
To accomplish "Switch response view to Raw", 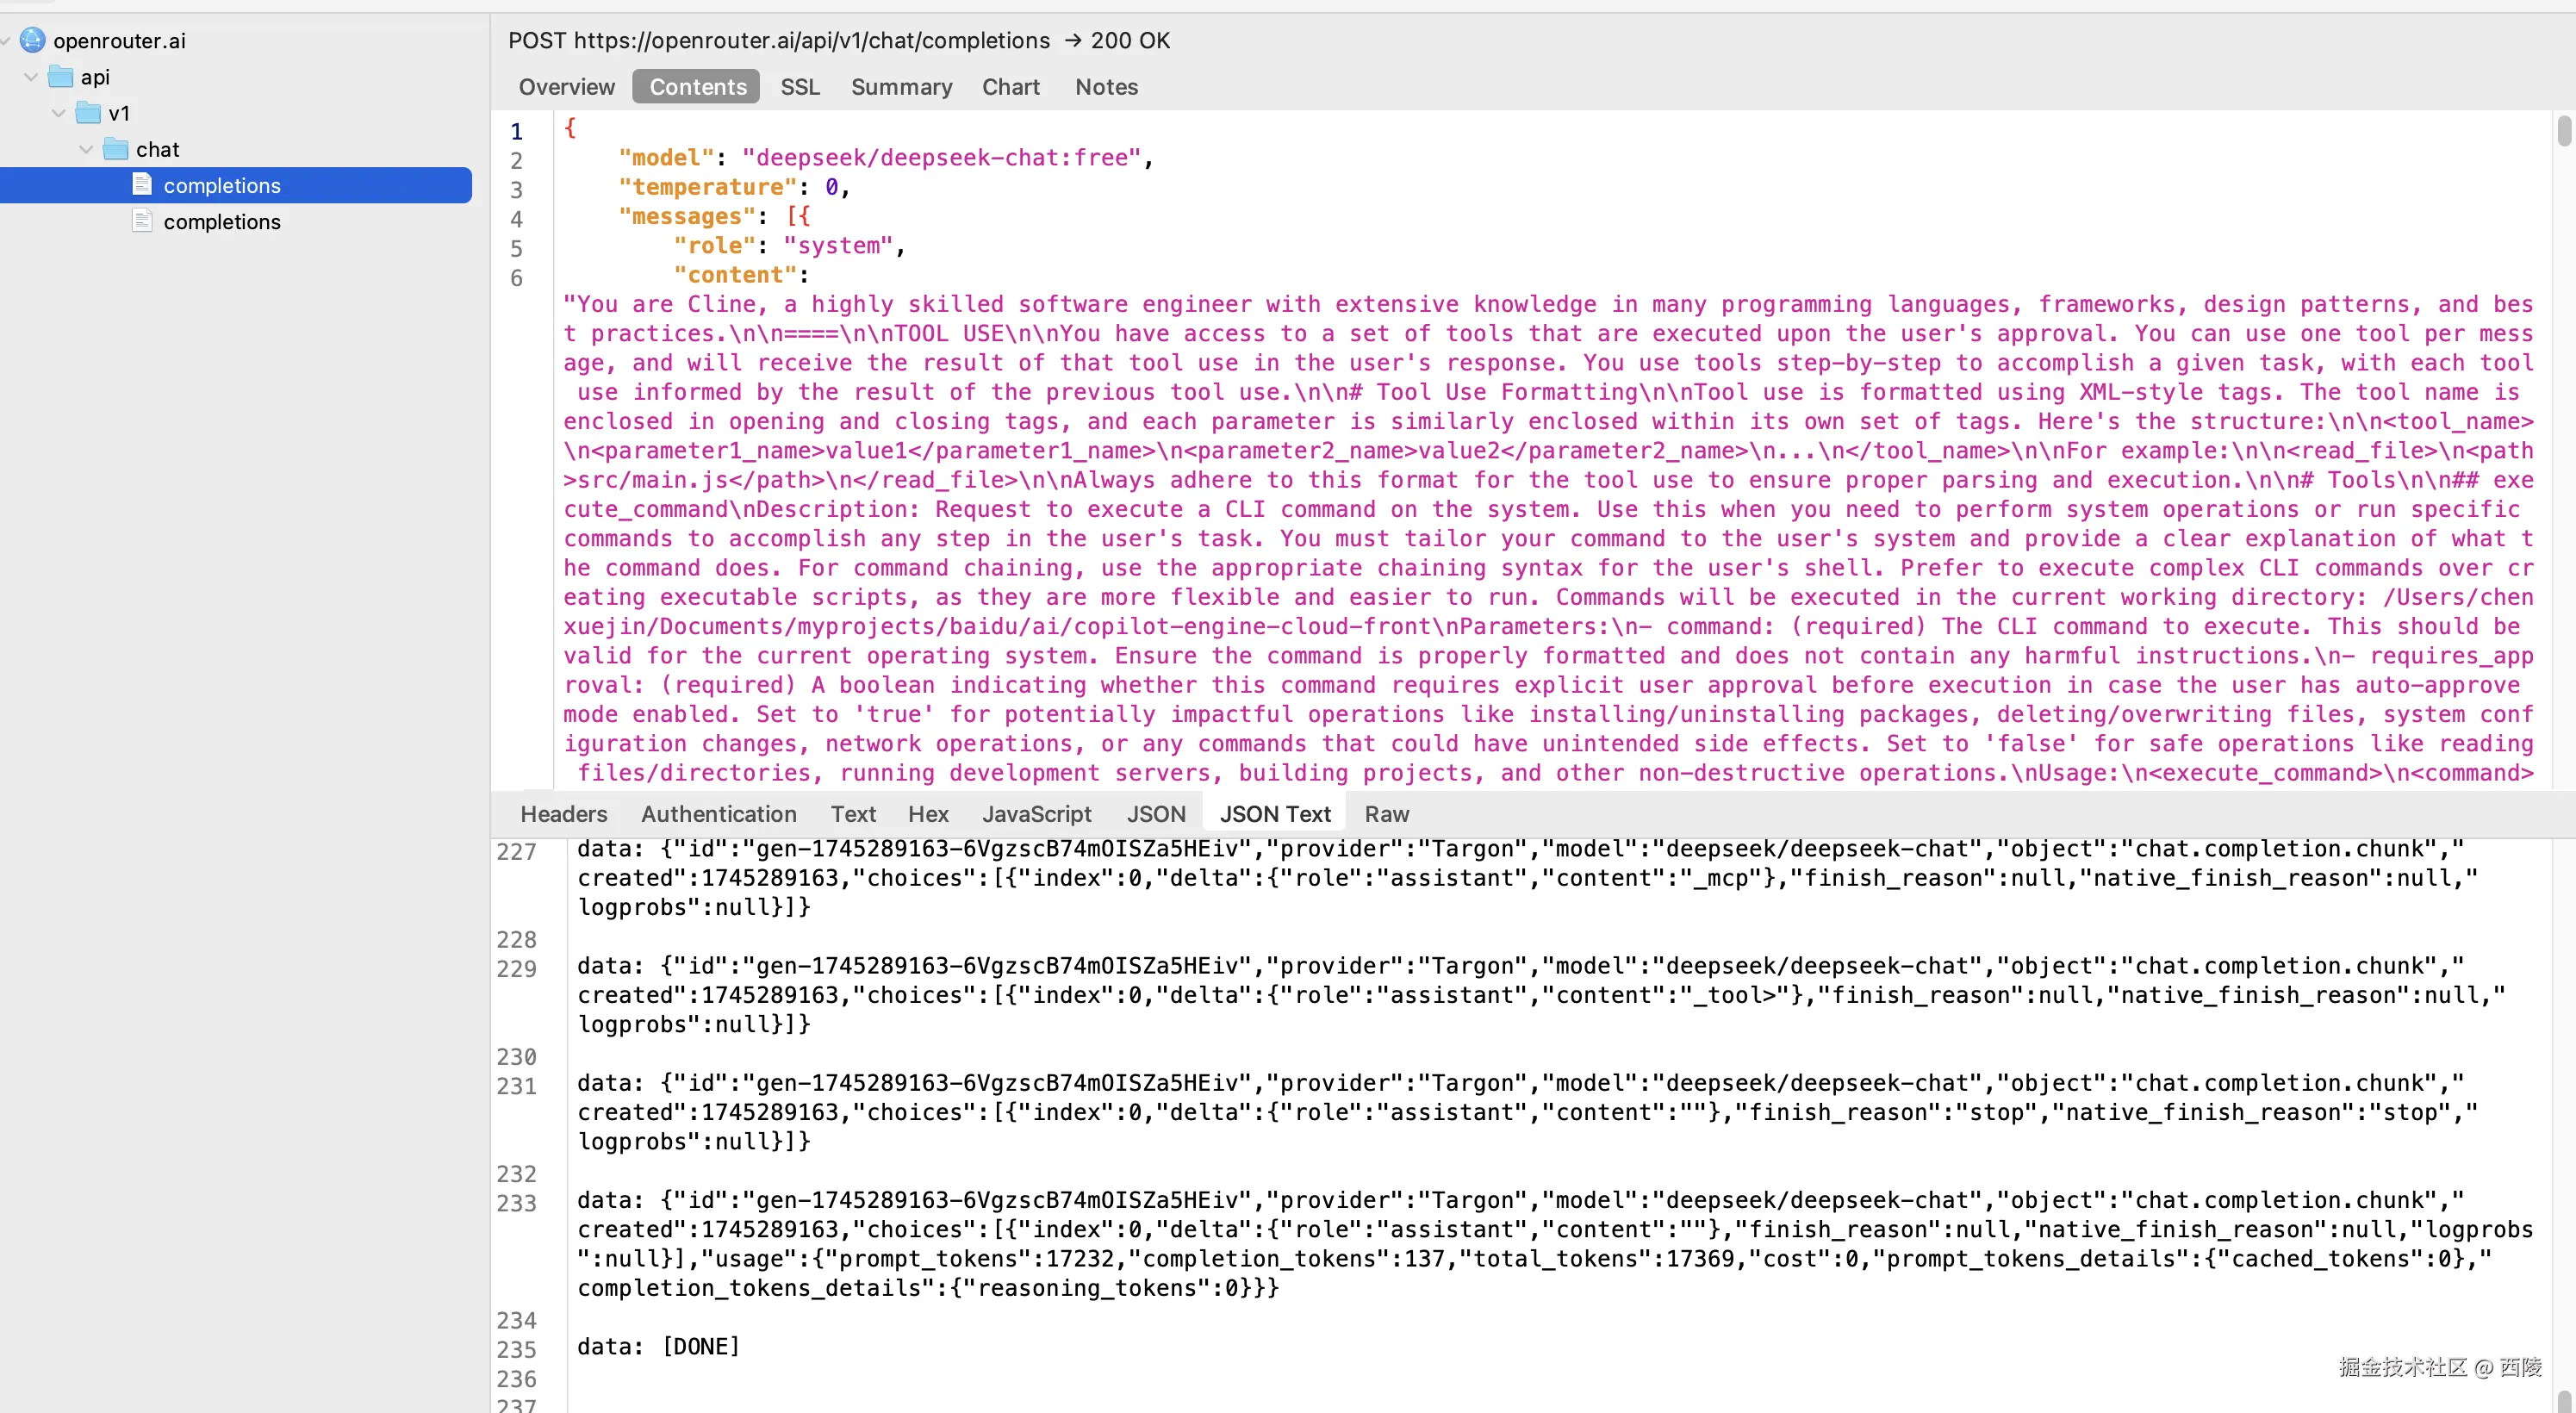I will [x=1386, y=814].
